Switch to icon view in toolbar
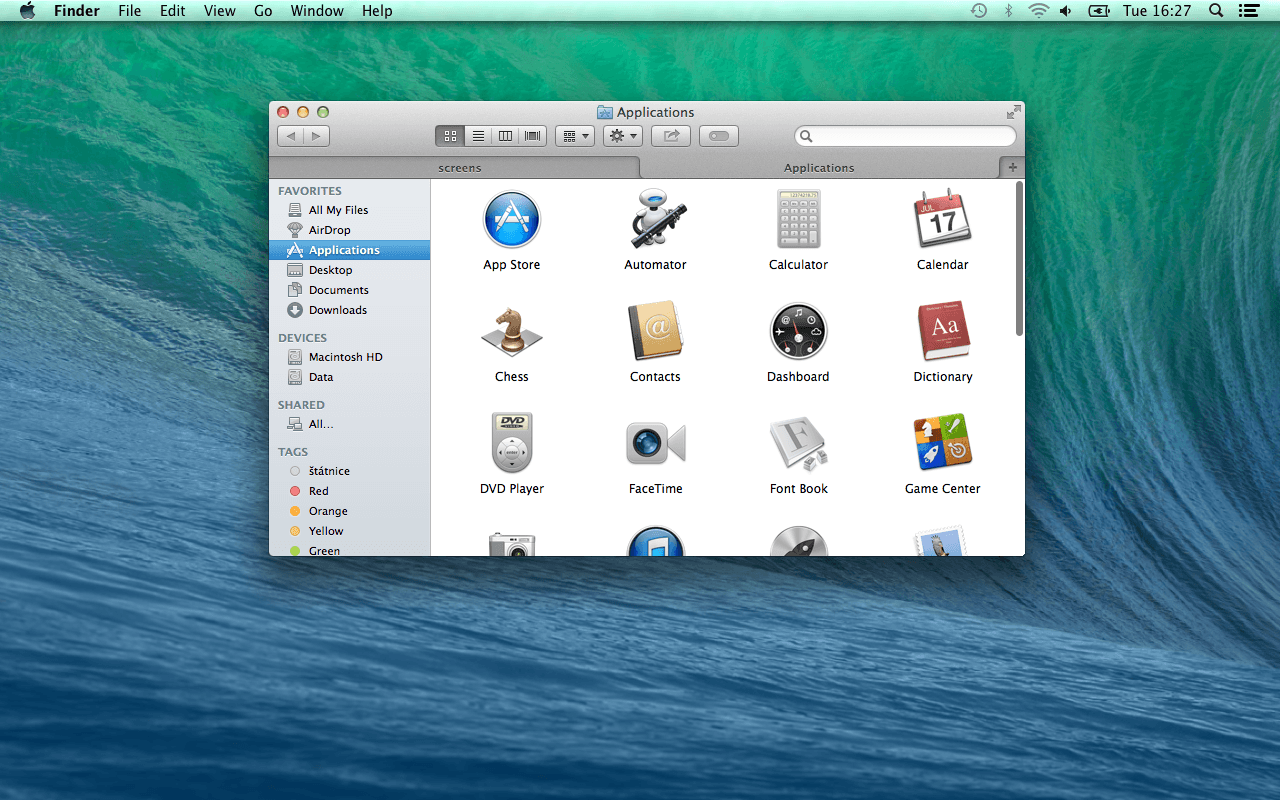The image size is (1280, 800). click(x=450, y=136)
